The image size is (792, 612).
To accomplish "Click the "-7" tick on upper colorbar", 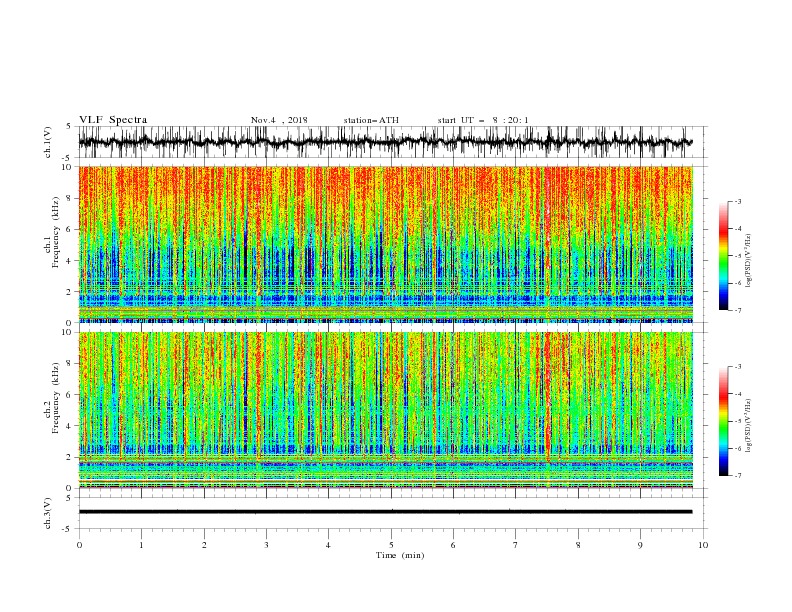I will tap(737, 311).
